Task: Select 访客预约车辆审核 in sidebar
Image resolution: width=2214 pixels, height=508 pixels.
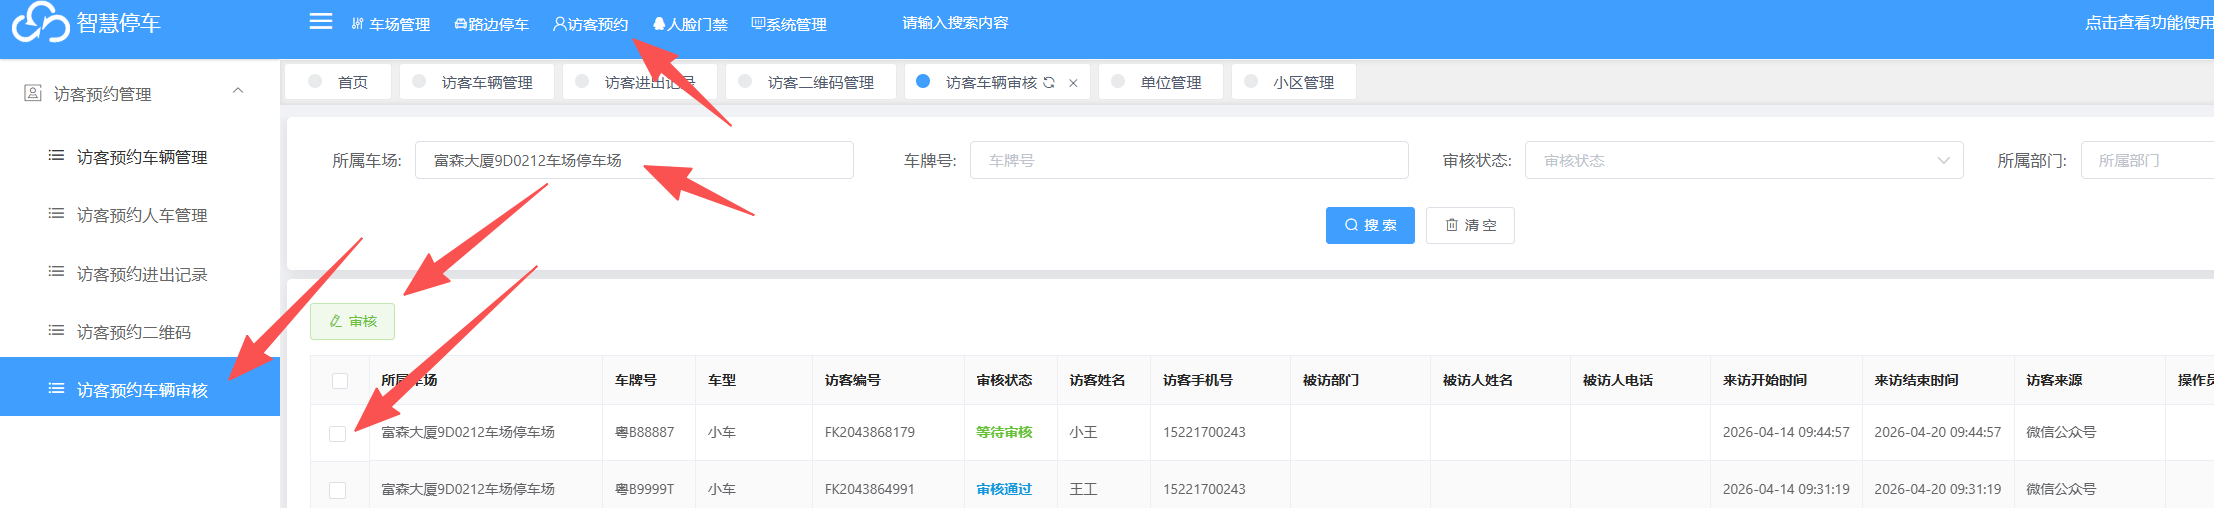Action: pyautogui.click(x=140, y=387)
